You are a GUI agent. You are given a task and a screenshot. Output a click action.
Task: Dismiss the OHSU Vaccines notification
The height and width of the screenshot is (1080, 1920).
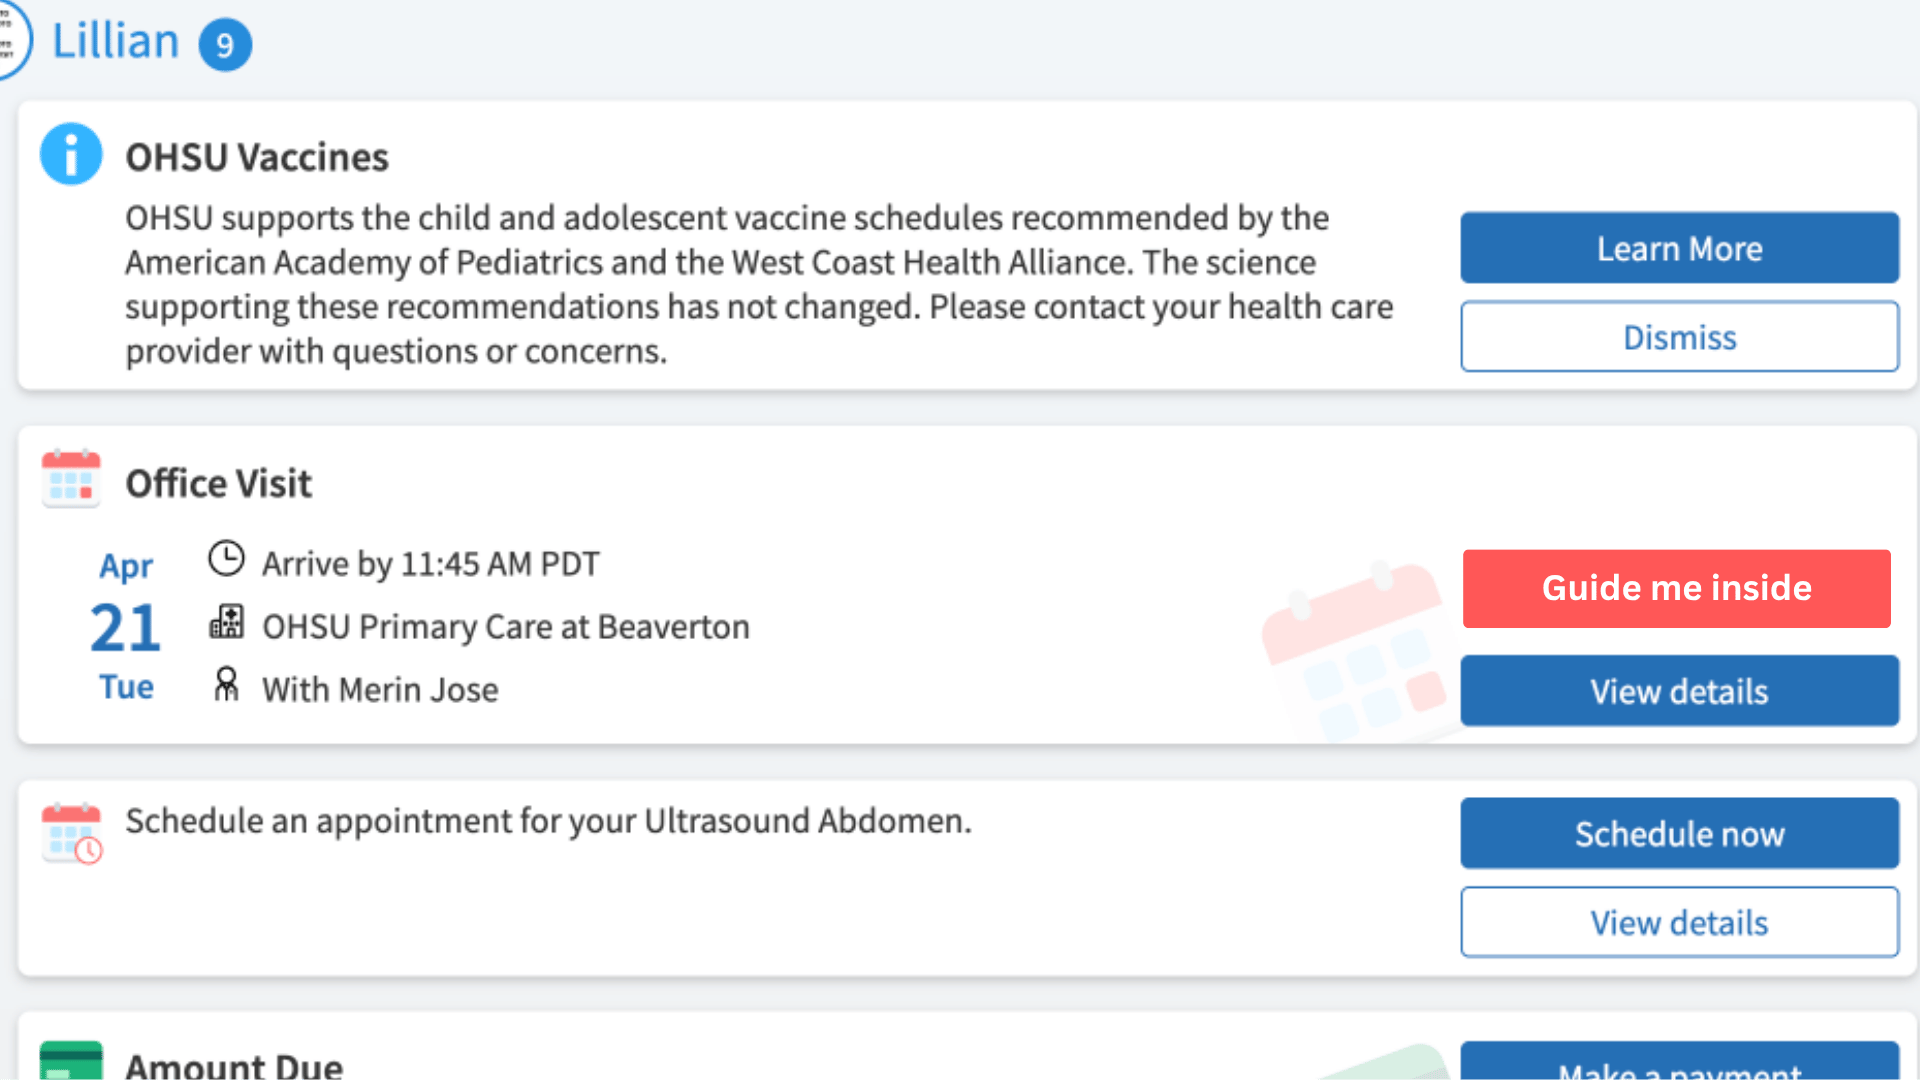pos(1679,337)
